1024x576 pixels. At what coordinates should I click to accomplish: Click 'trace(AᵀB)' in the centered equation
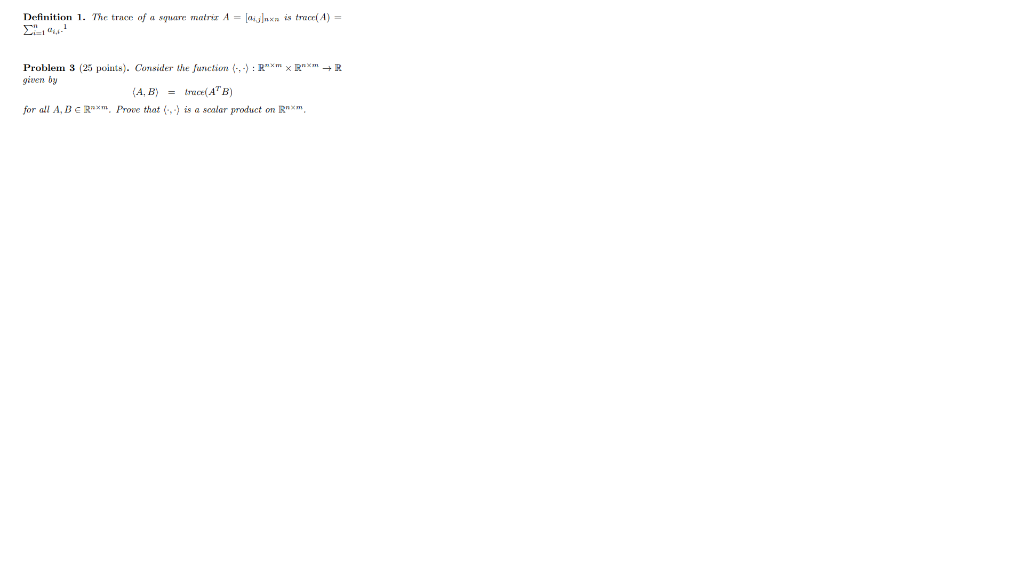[208, 91]
